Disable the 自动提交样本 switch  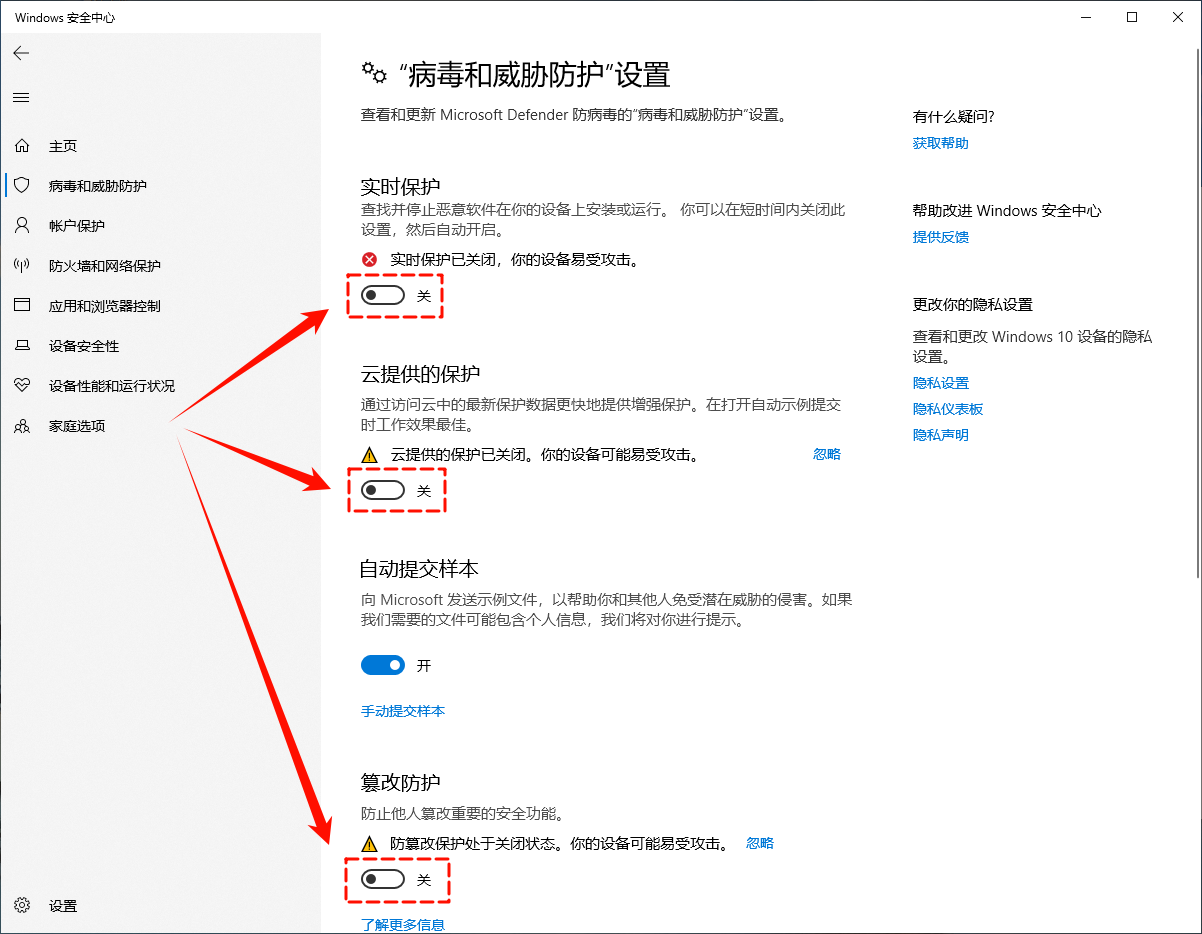(x=383, y=665)
